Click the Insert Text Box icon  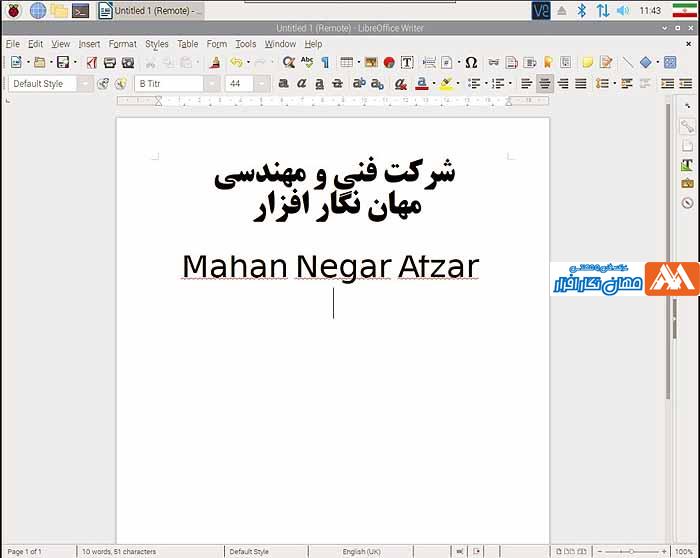[407, 62]
